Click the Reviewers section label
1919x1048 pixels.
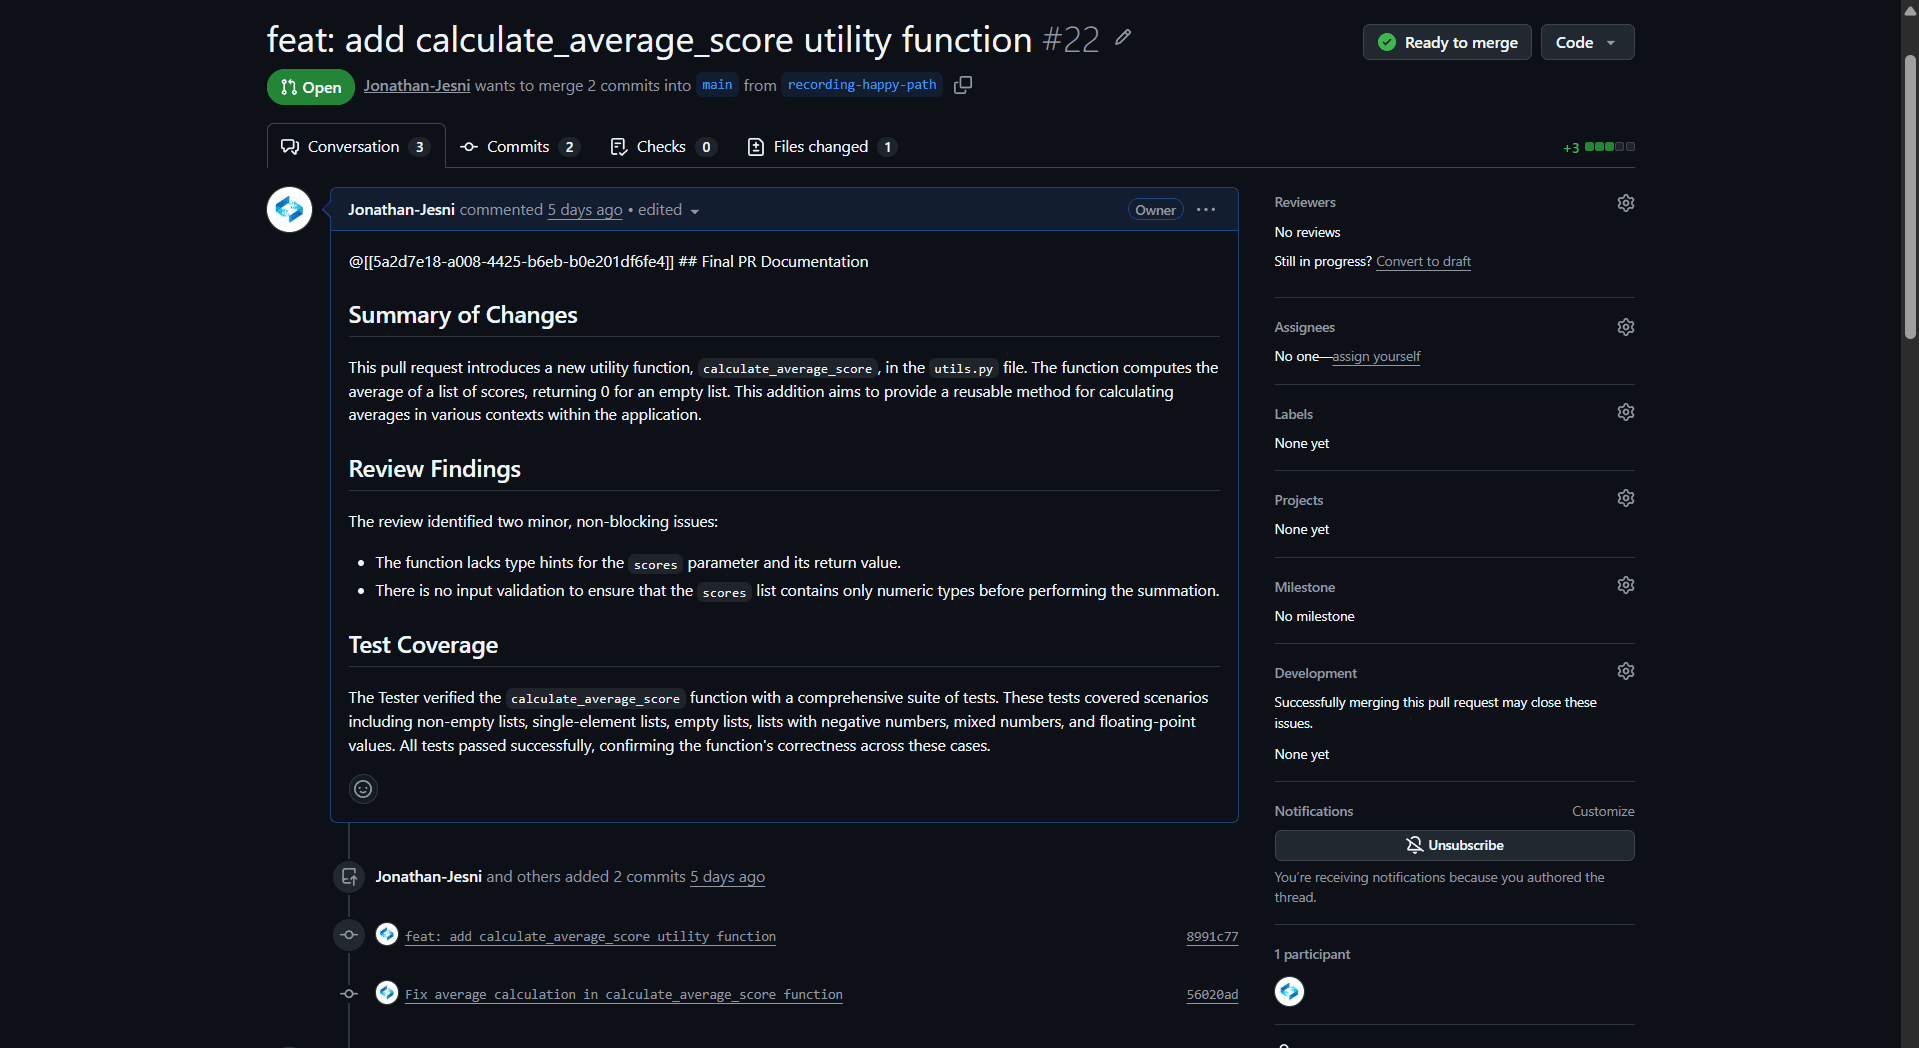point(1304,203)
